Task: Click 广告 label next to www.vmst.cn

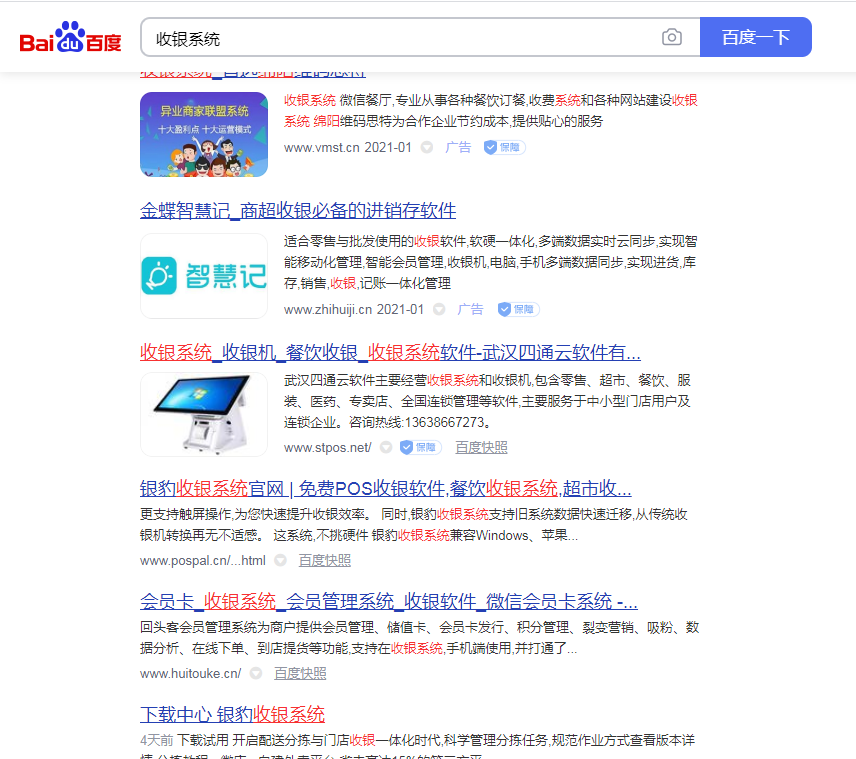Action: (x=458, y=147)
